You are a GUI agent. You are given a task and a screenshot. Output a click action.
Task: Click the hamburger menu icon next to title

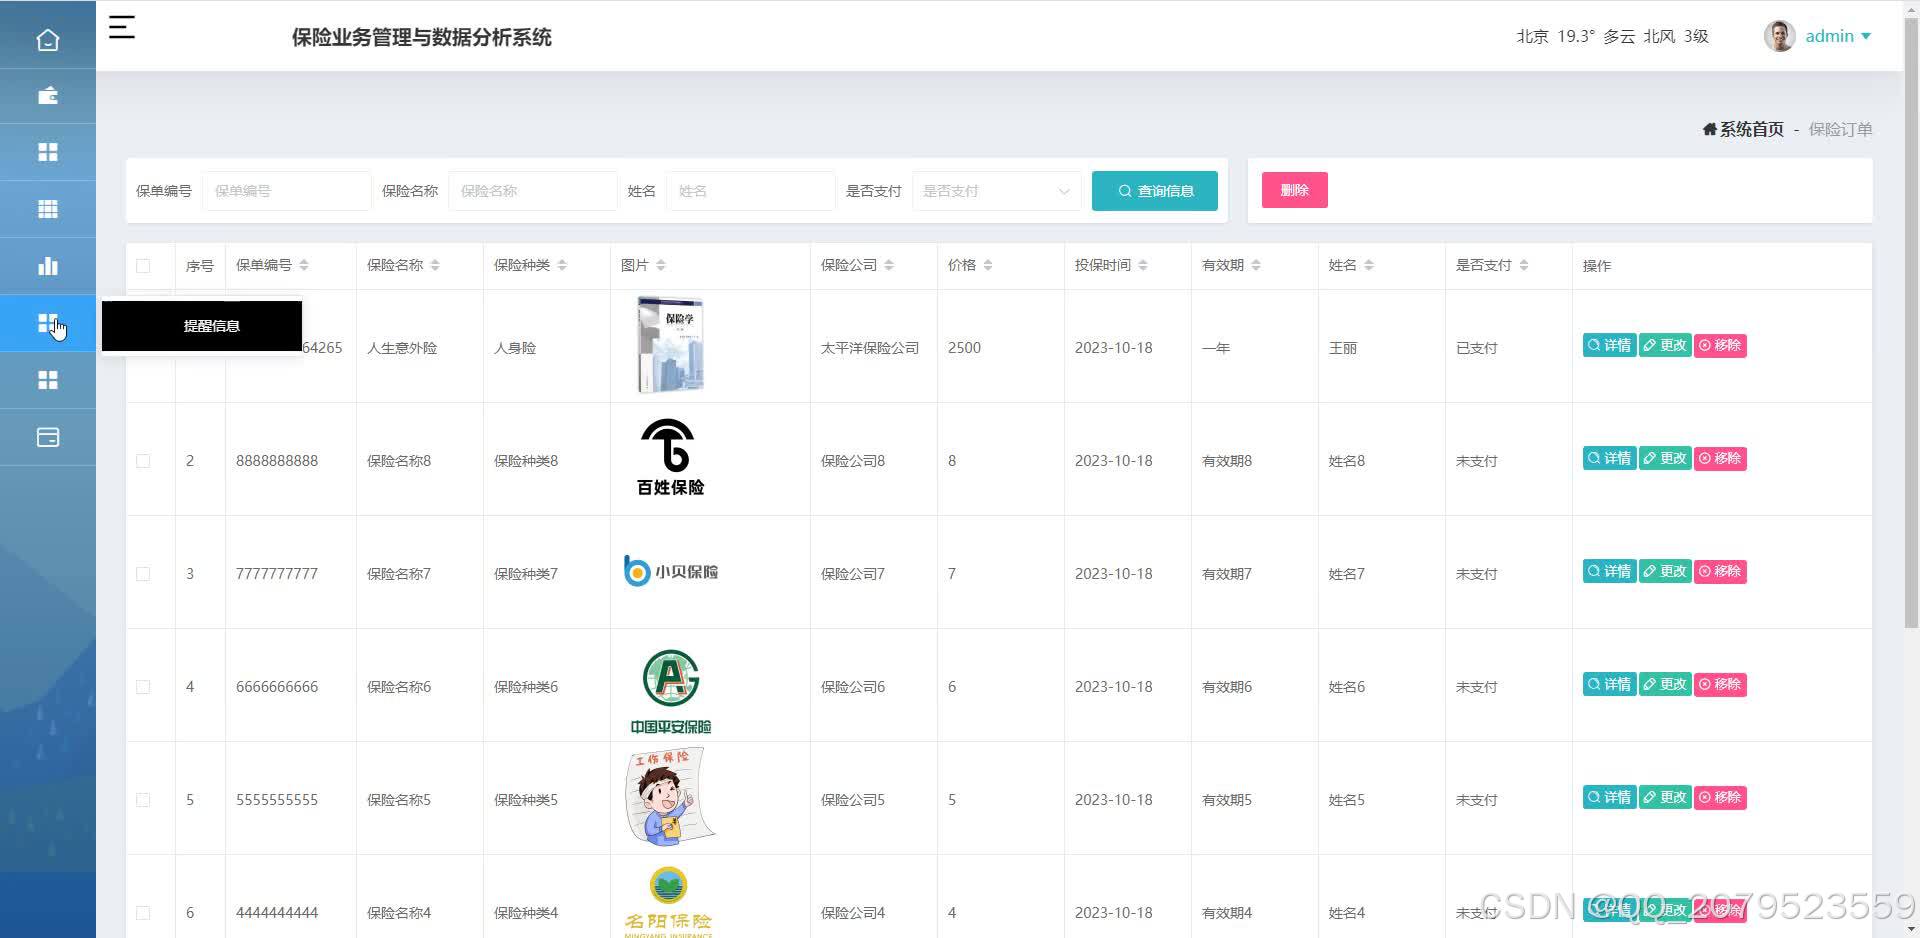click(x=121, y=28)
